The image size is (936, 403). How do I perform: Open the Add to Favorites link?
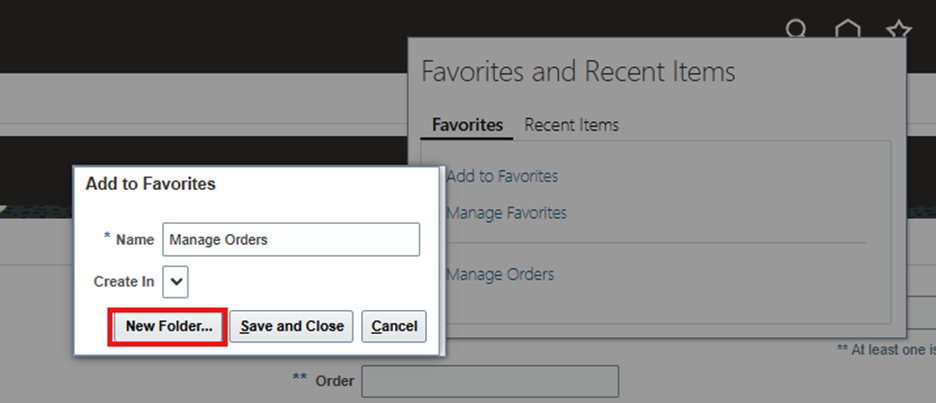[502, 176]
